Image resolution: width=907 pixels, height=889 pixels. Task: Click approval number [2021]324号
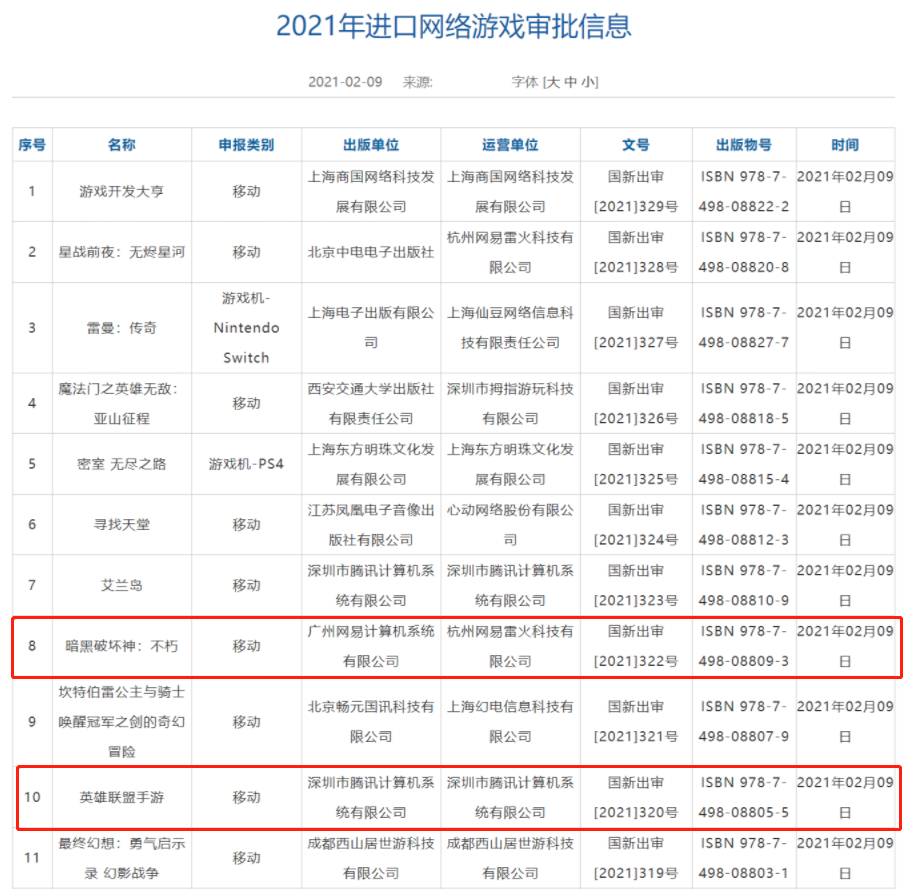(x=636, y=540)
